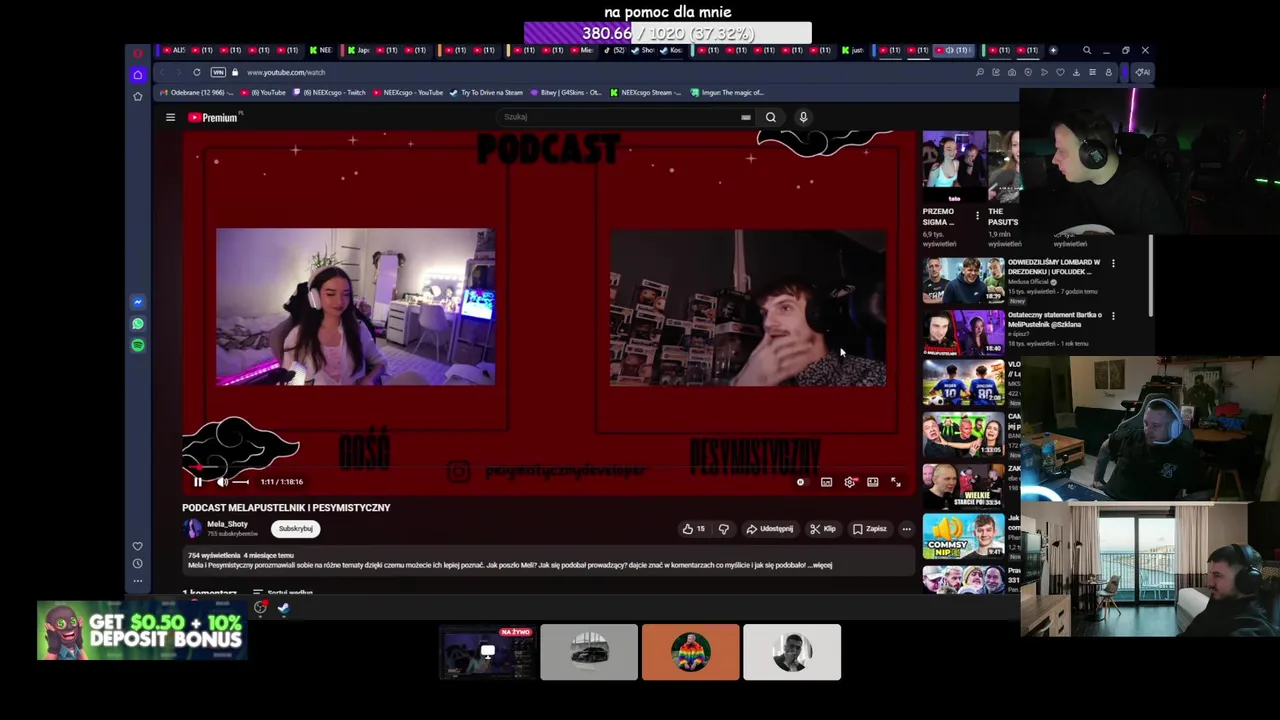Seek on the red video progress bar
This screenshot has width=1280, height=720.
pos(547,467)
